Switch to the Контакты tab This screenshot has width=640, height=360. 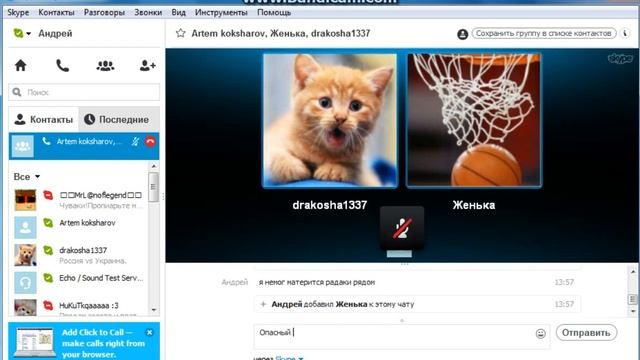[44, 120]
